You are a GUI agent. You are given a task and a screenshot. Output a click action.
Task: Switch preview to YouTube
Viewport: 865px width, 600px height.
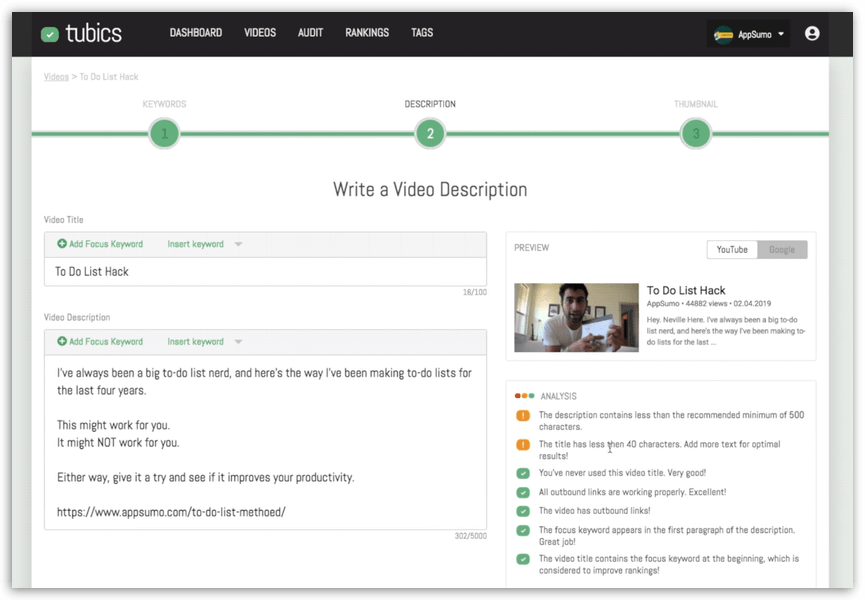pyautogui.click(x=732, y=249)
